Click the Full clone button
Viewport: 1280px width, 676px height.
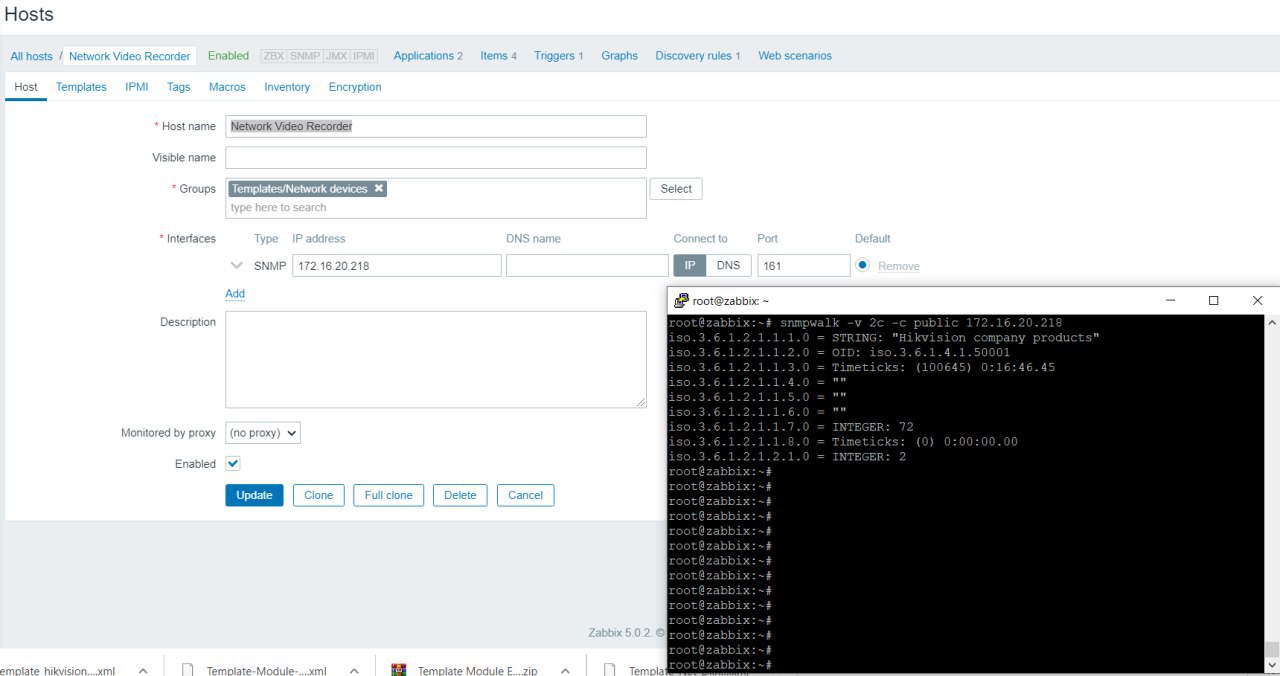pyautogui.click(x=389, y=495)
